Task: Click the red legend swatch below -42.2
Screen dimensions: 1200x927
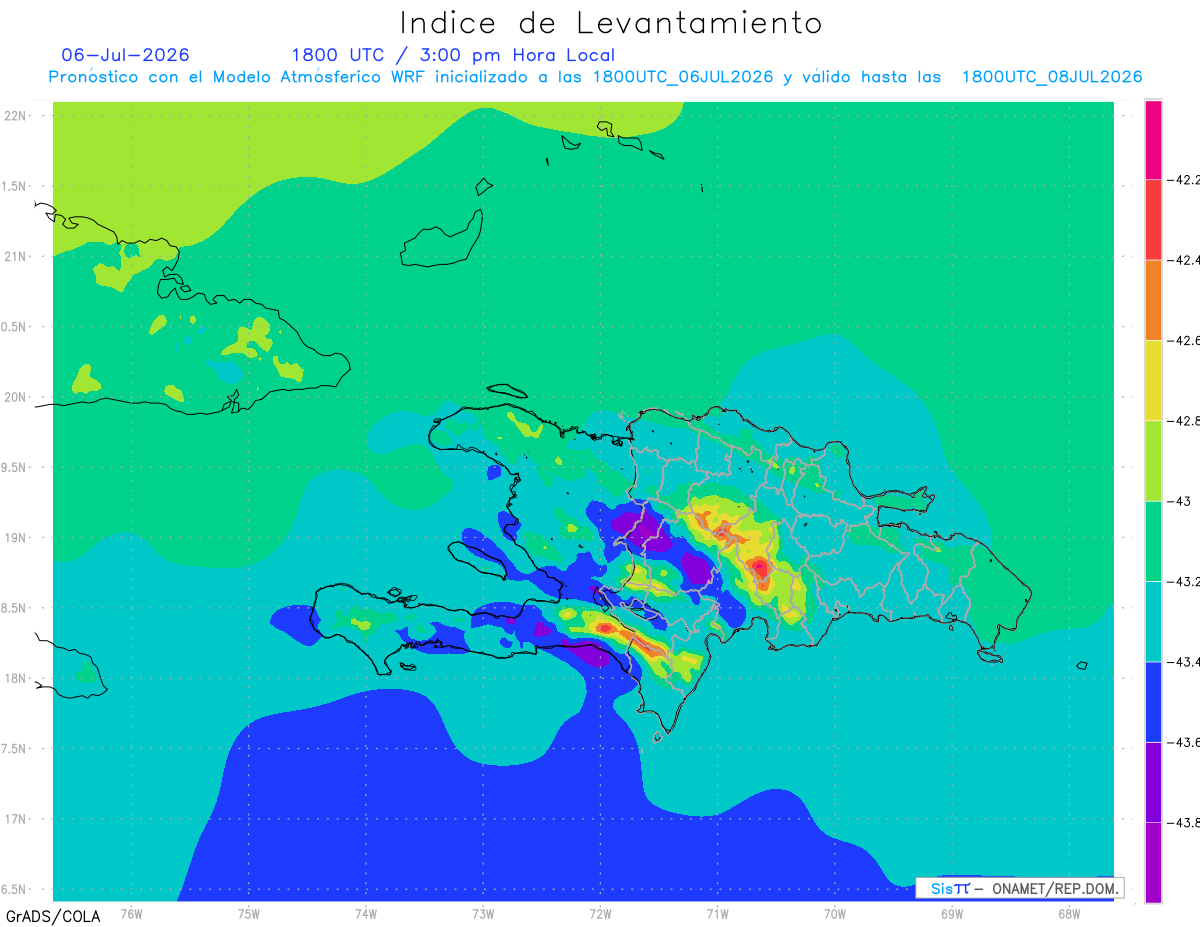Action: (x=1153, y=220)
